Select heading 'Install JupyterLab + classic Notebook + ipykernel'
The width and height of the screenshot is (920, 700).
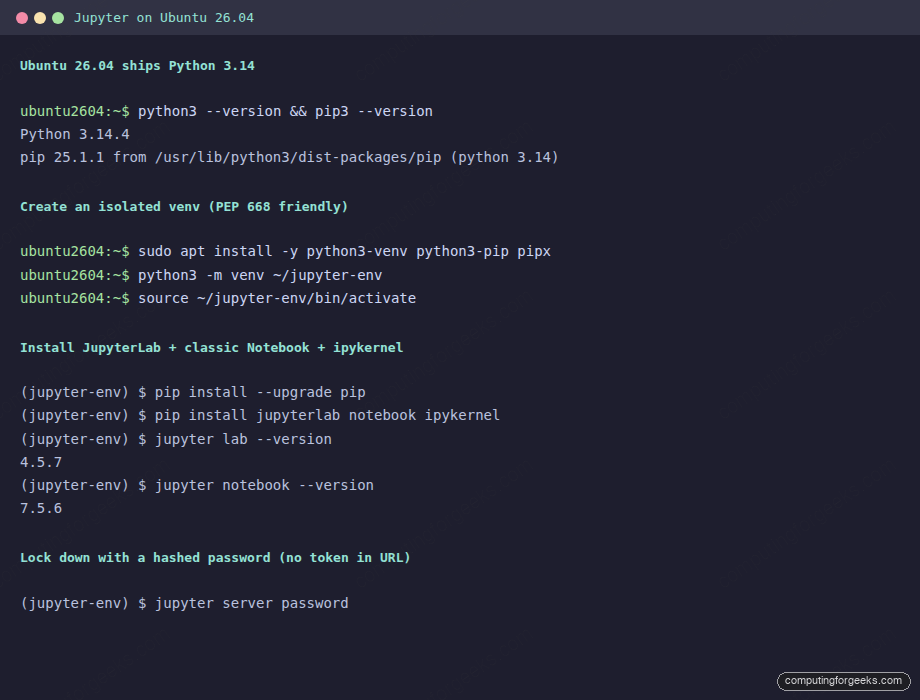(x=211, y=347)
